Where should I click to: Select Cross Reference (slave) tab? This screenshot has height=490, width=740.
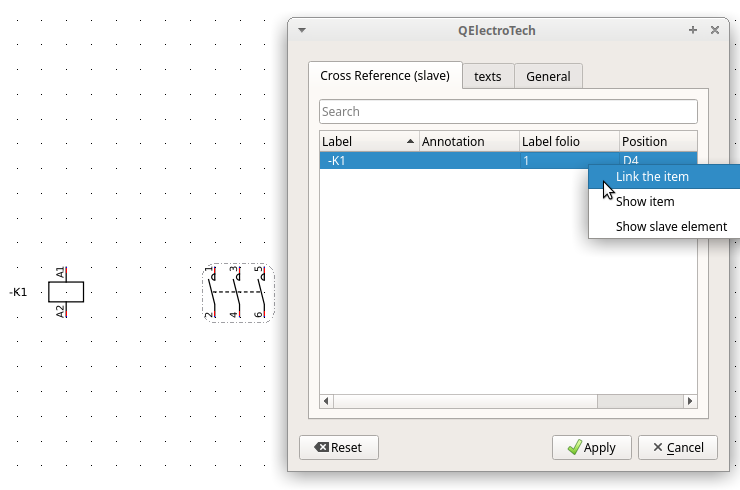pos(385,75)
